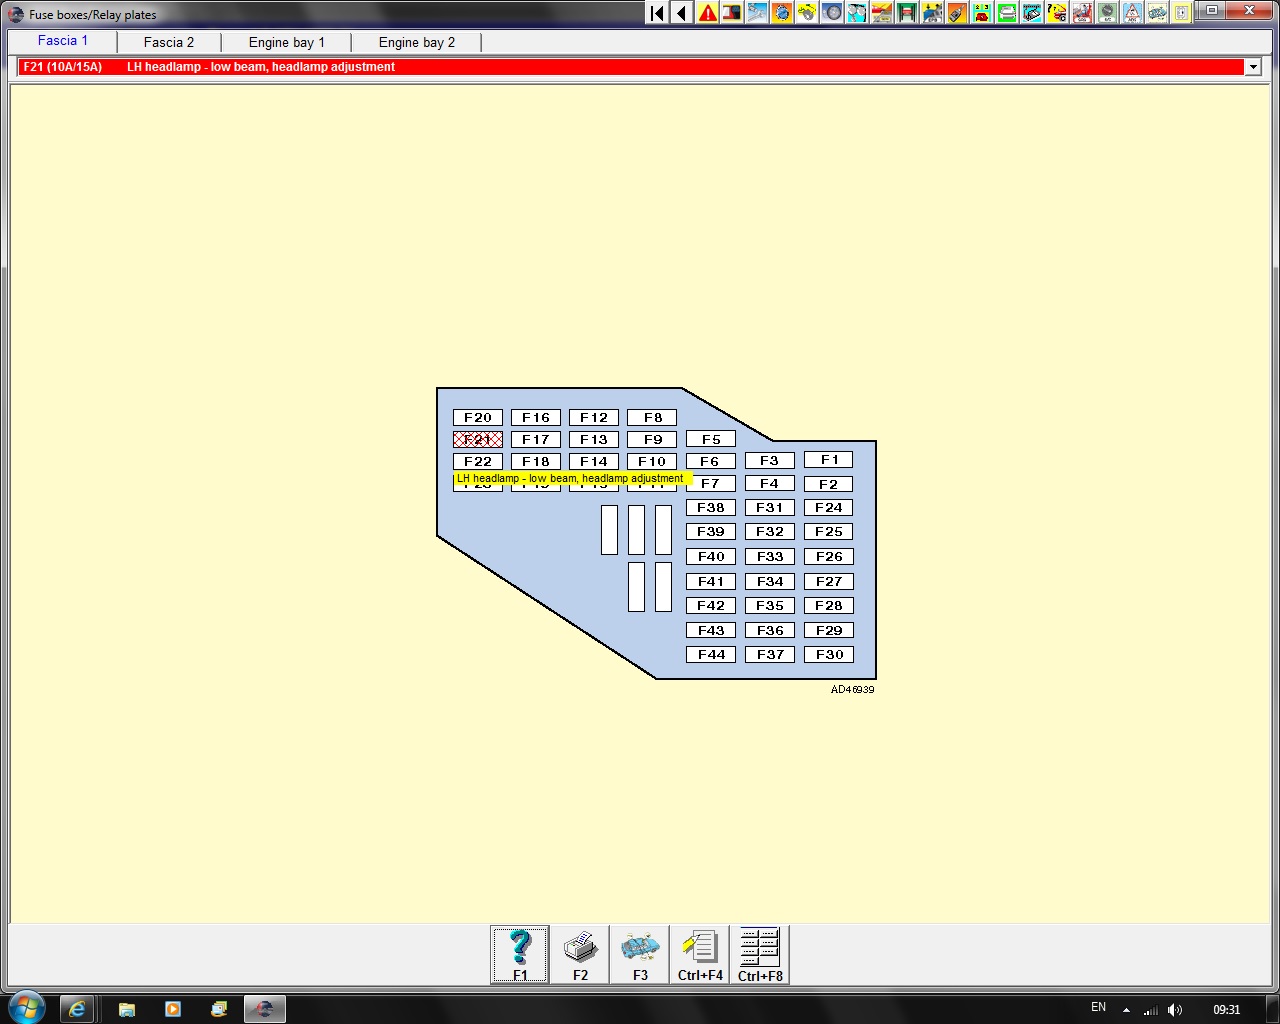Click the green vehicle lift toolbar icon
This screenshot has width=1280, height=1024.
pos(907,13)
